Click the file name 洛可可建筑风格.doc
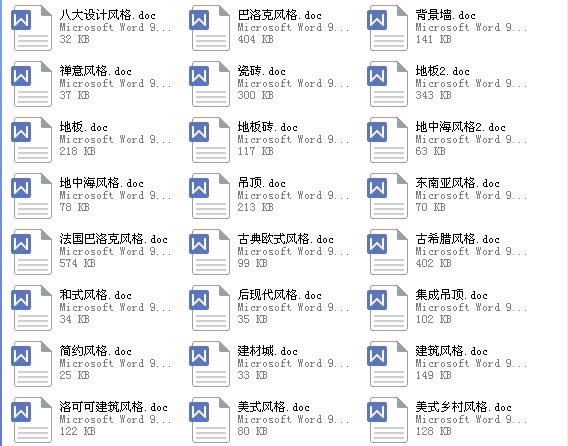The width and height of the screenshot is (568, 446). tap(114, 407)
